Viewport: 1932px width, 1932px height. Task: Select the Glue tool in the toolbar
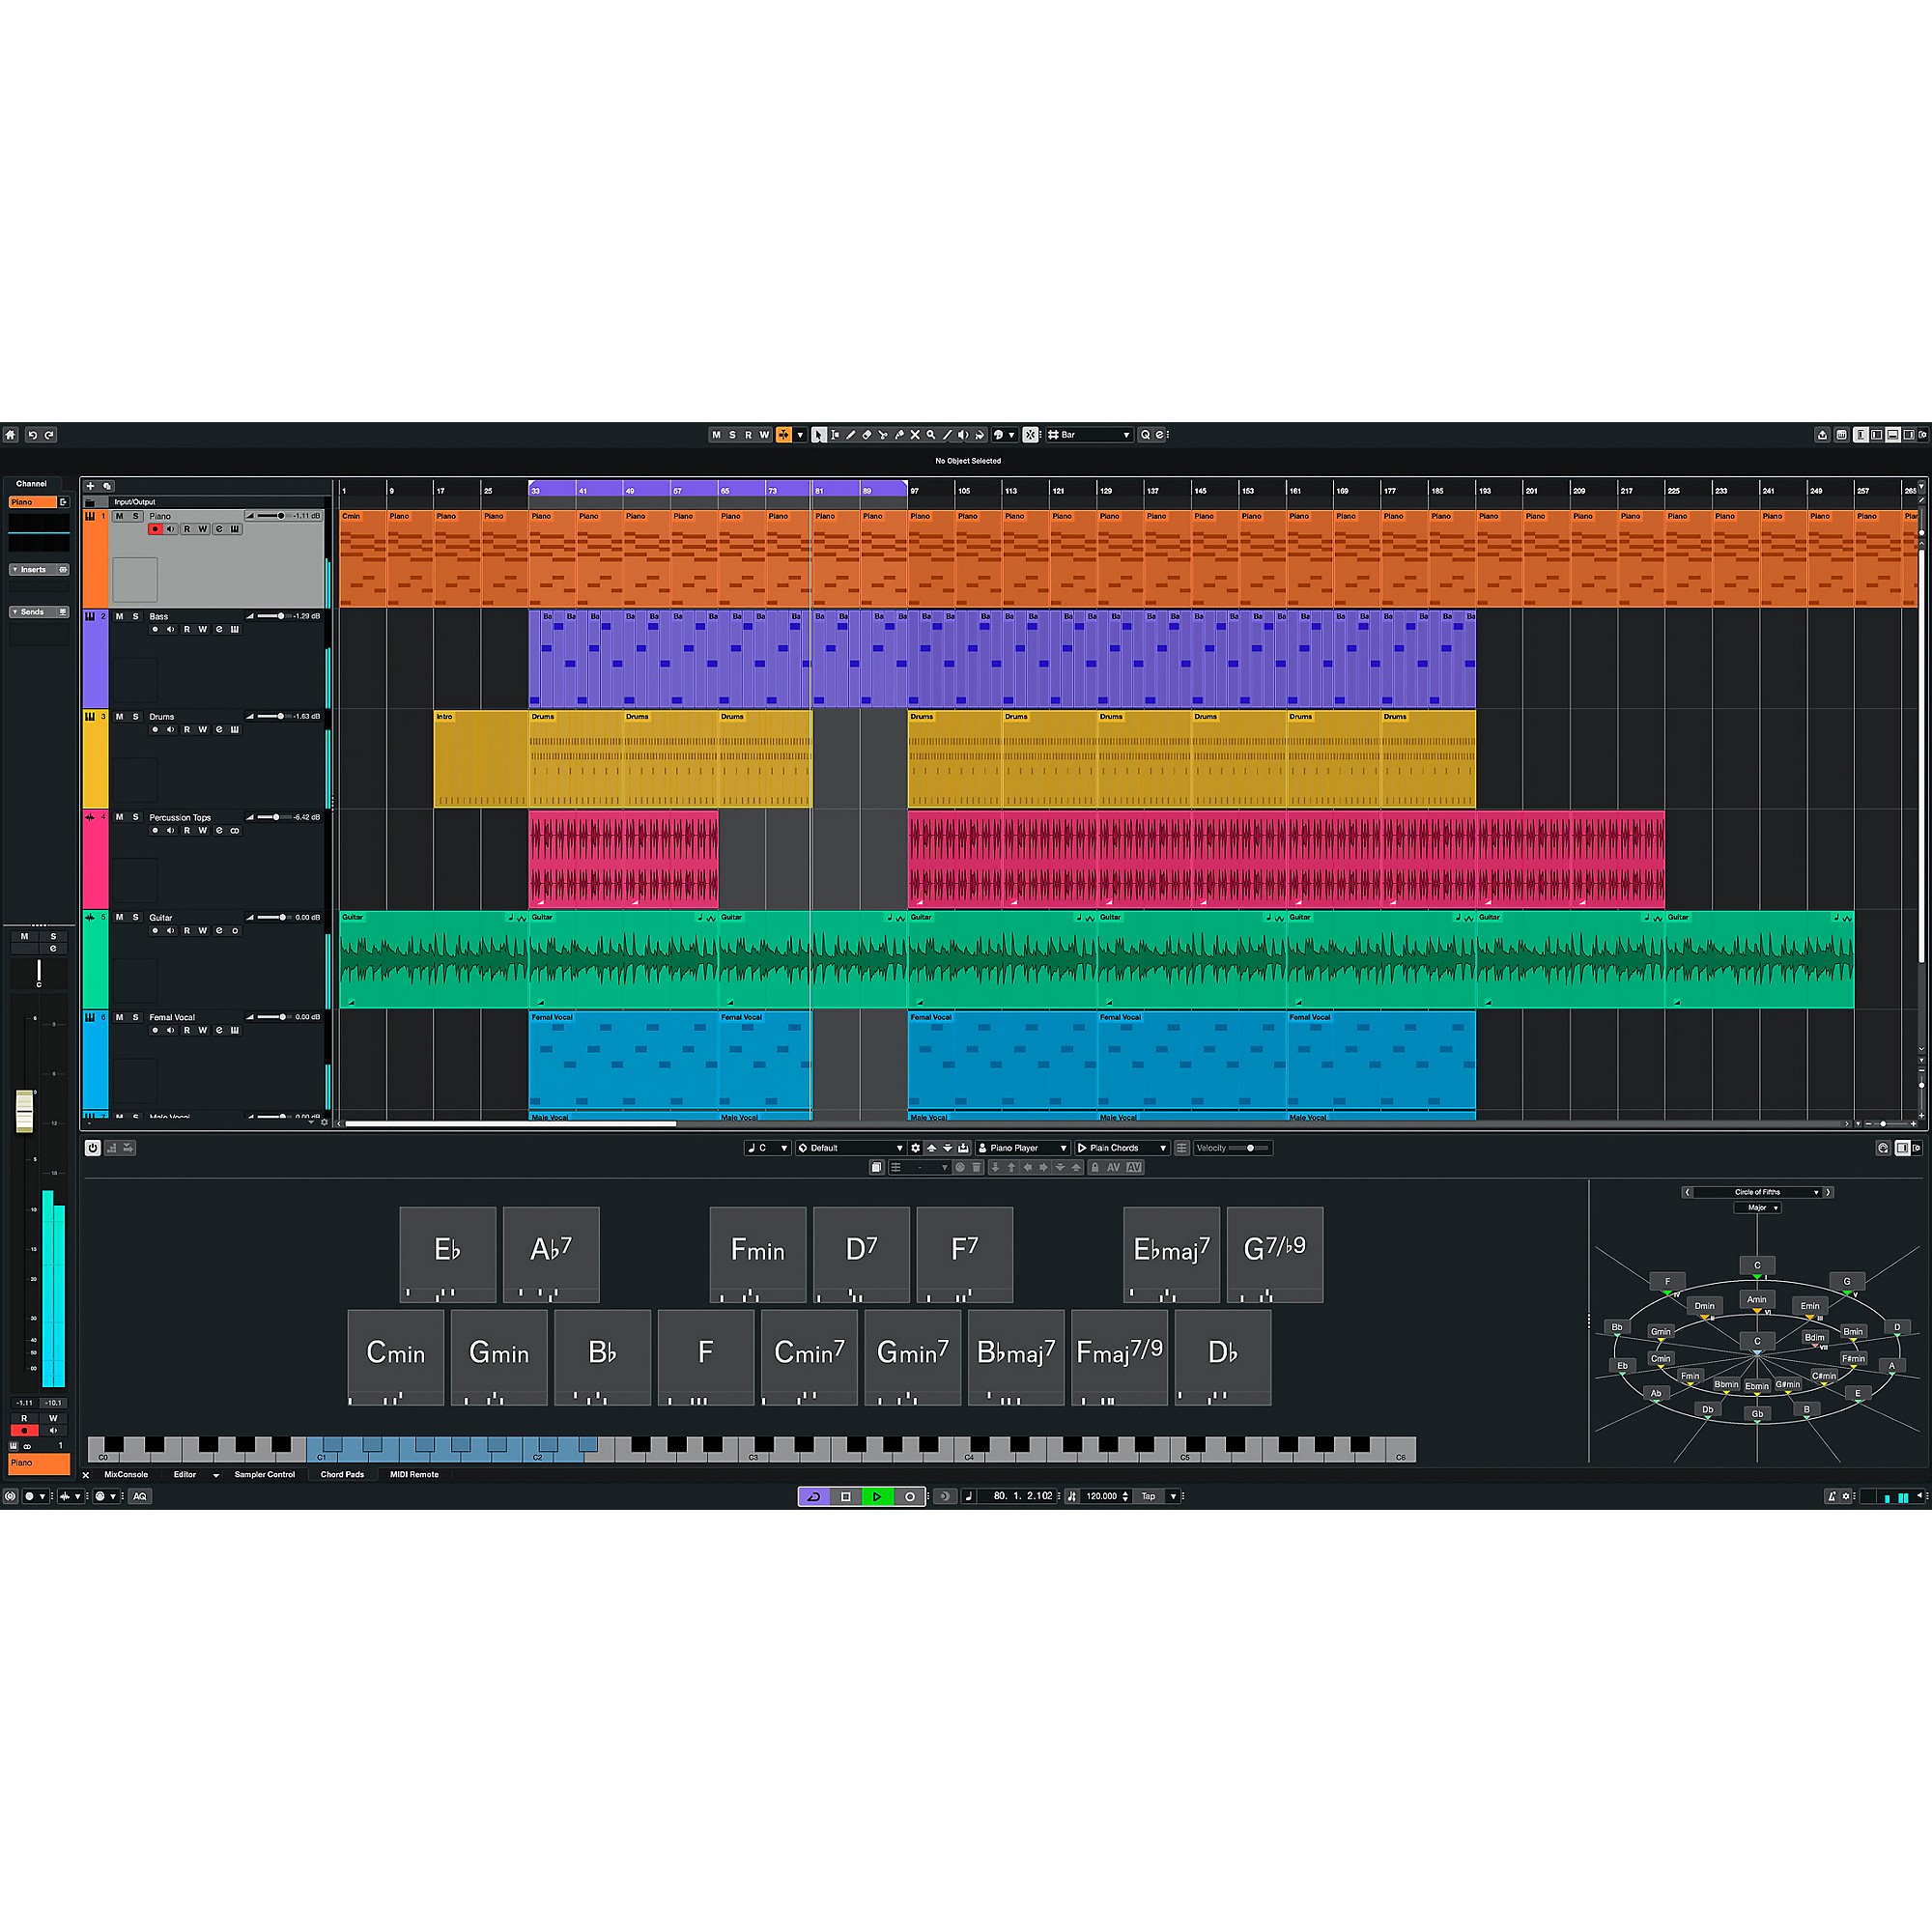coord(899,434)
